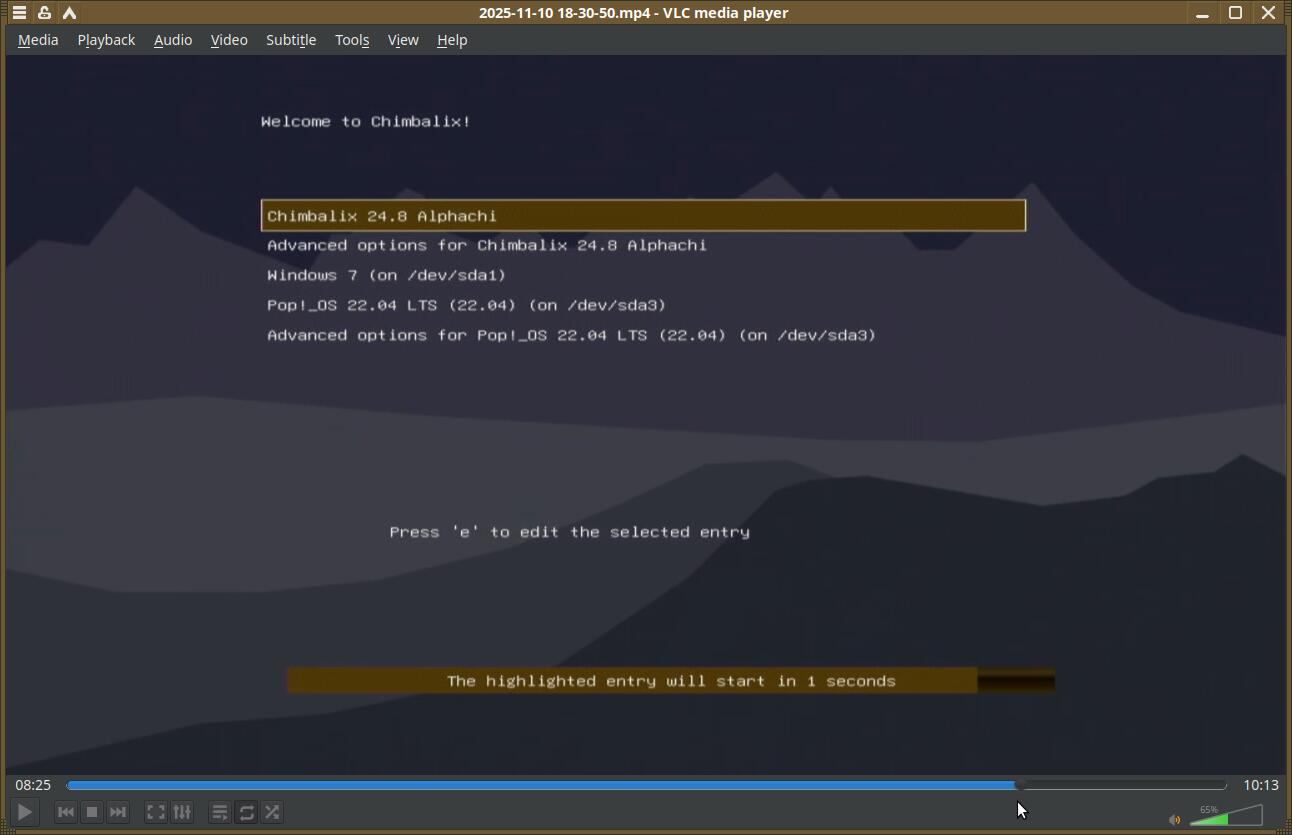The image size is (1292, 835).
Task: Close the VLC media player window
Action: point(1268,13)
